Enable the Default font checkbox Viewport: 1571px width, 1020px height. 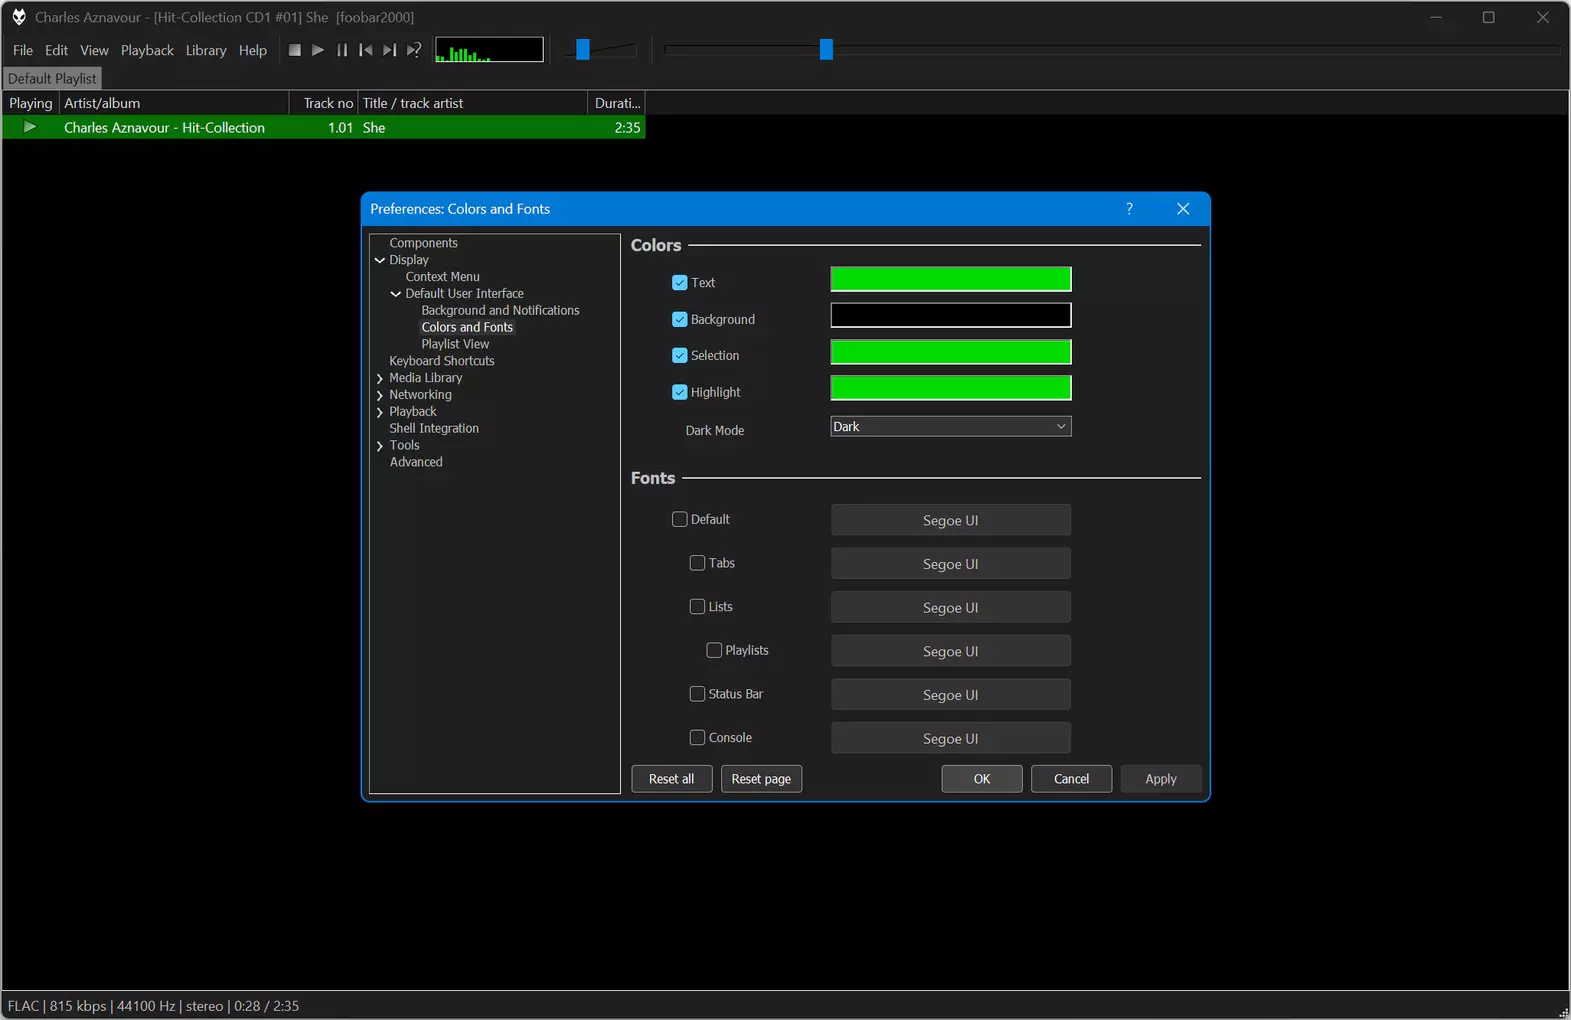[680, 519]
